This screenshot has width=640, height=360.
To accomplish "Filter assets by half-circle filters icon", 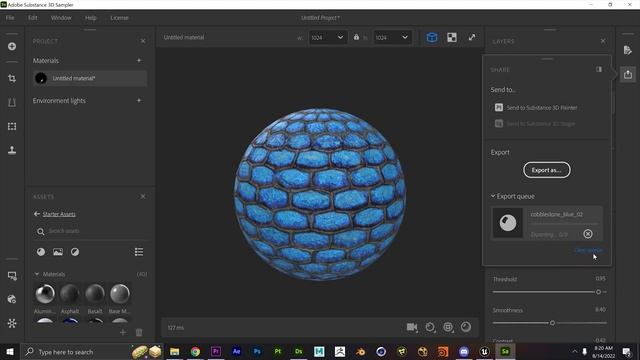I will coord(75,252).
